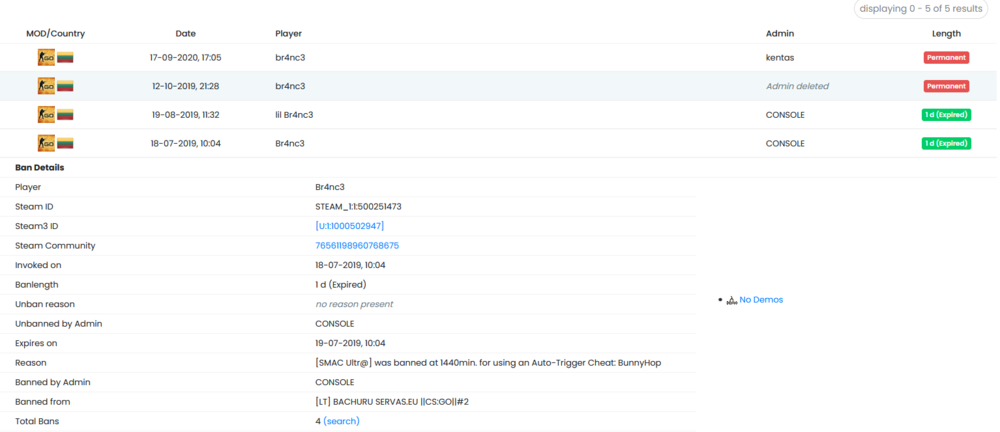Click the No Demos link
The height and width of the screenshot is (432, 1000).
[761, 300]
